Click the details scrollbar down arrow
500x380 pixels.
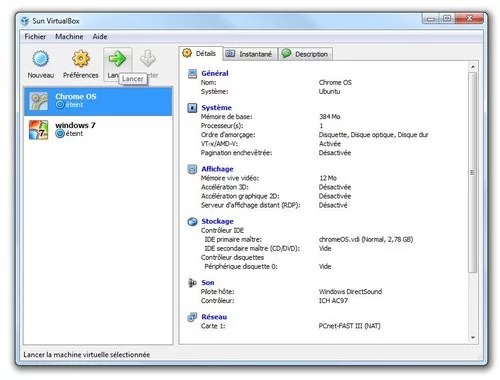[473, 337]
